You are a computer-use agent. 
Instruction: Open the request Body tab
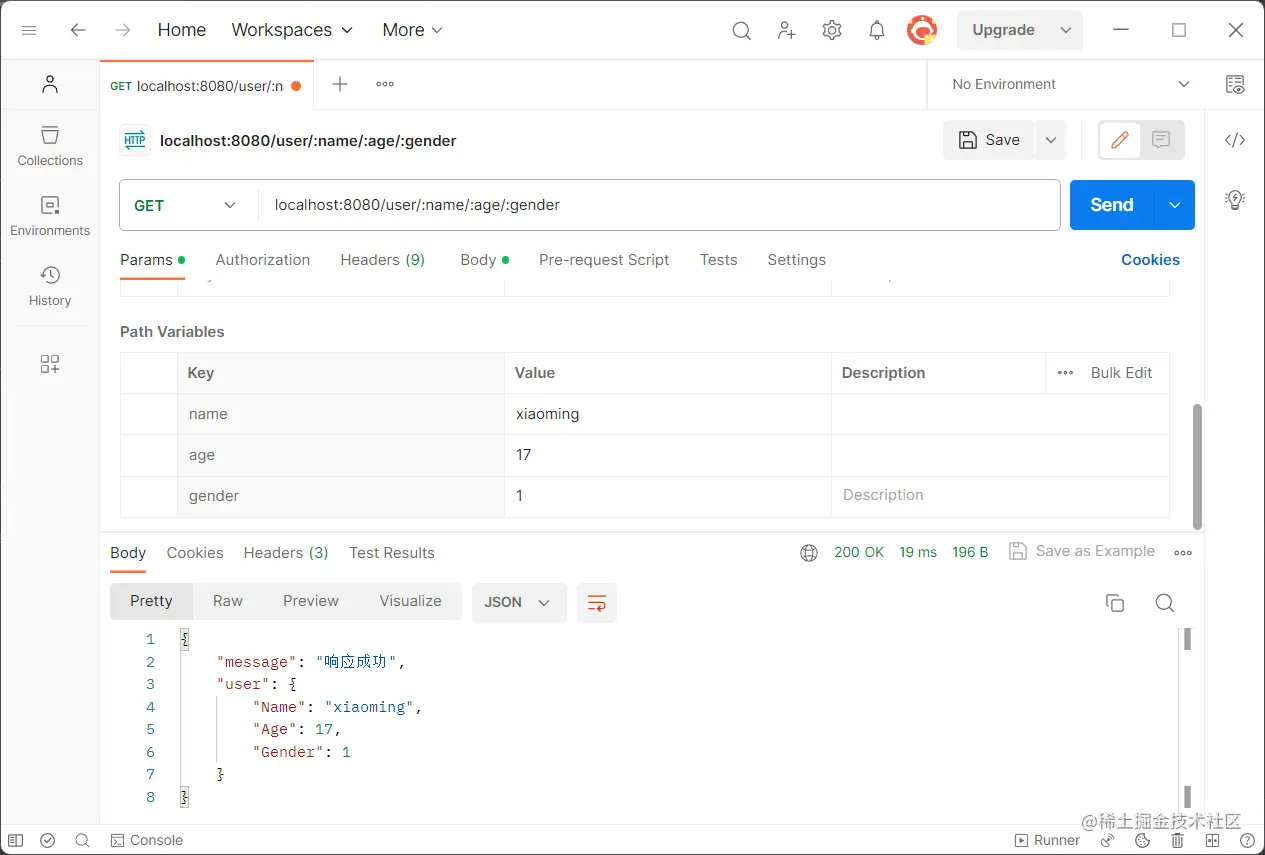point(484,260)
